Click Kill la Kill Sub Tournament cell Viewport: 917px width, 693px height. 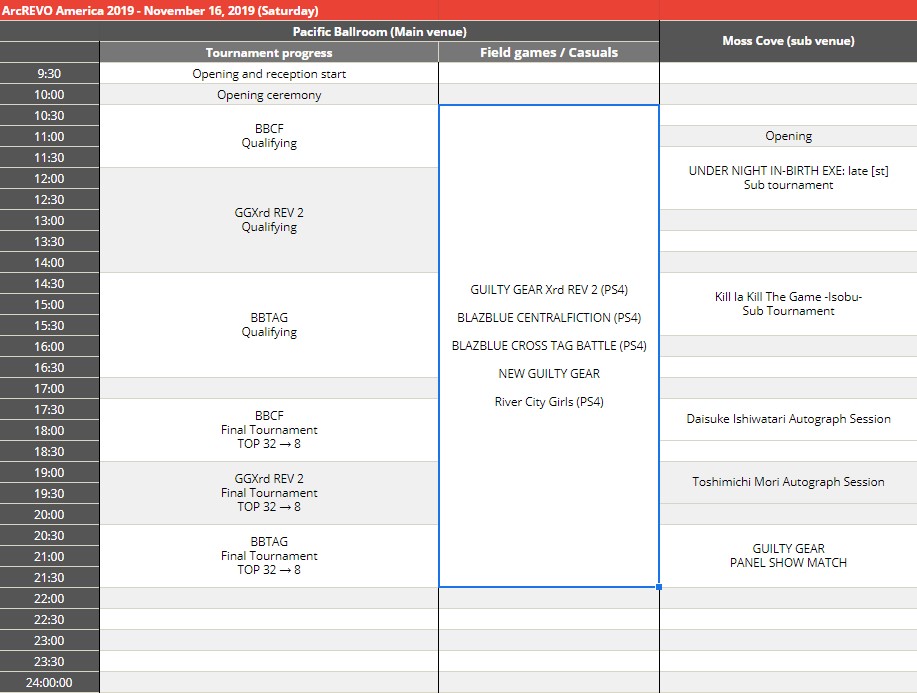click(788, 304)
